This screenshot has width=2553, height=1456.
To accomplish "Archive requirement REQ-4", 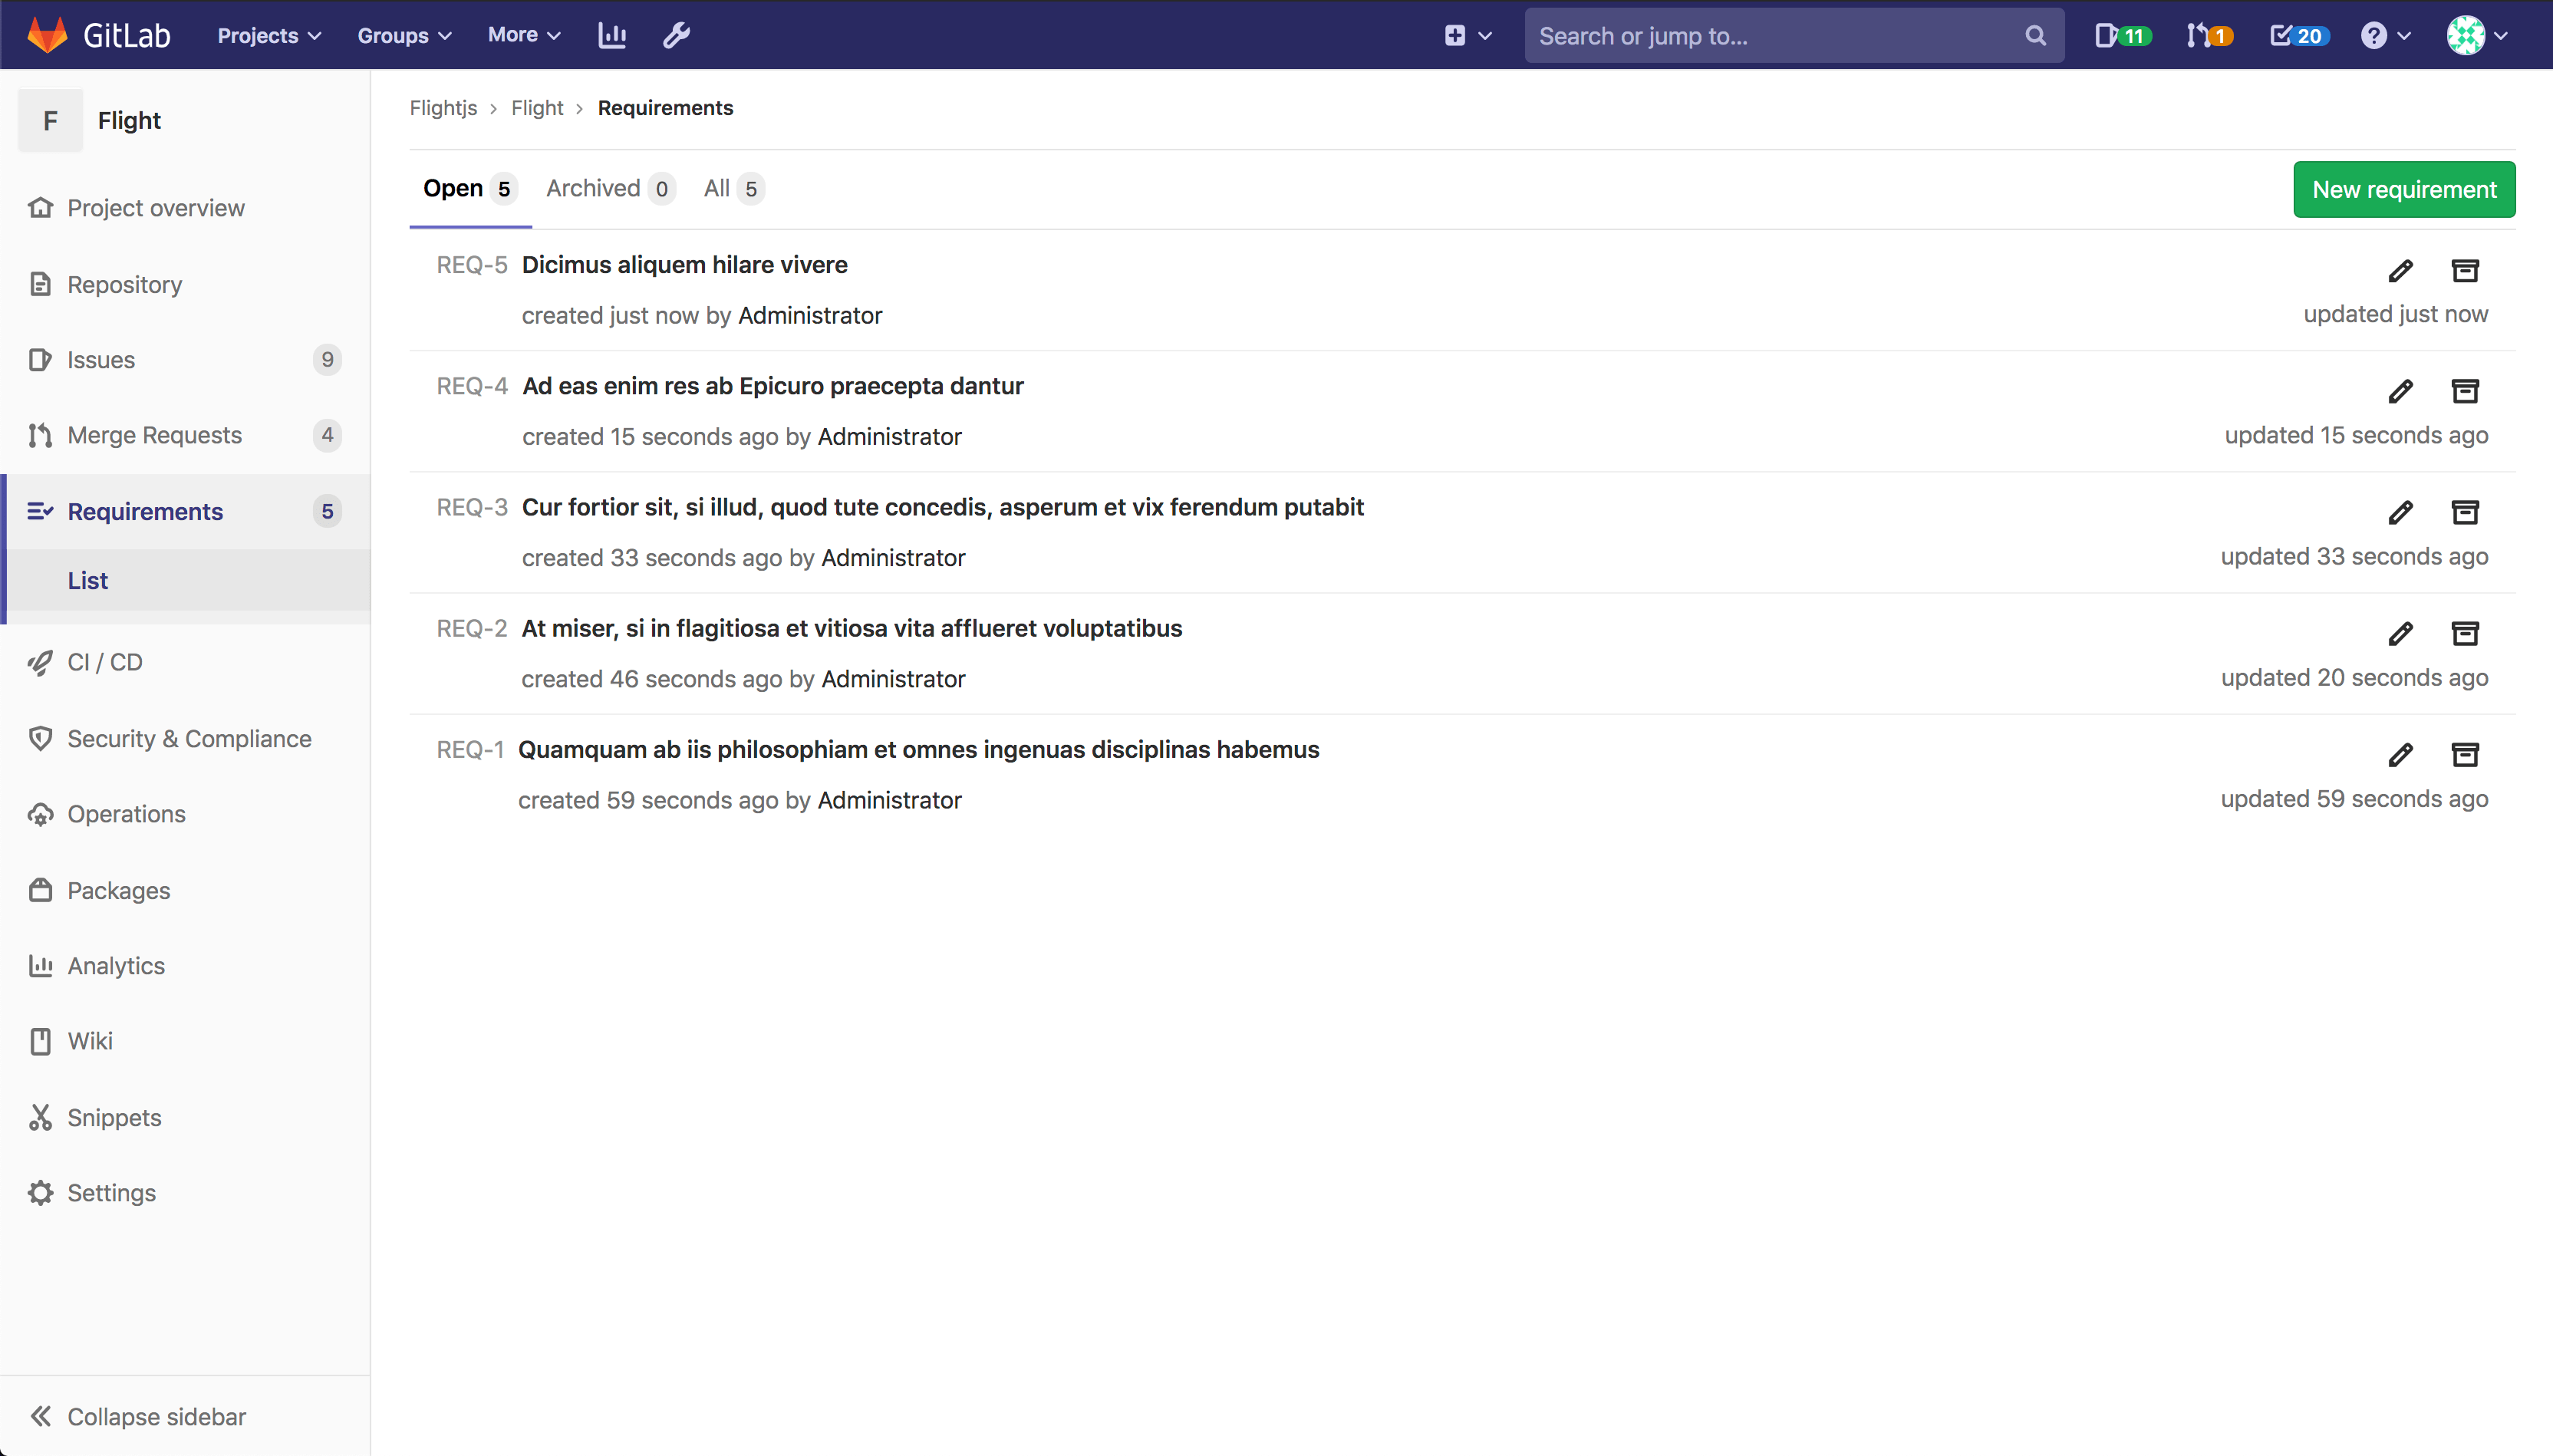I will [2465, 391].
